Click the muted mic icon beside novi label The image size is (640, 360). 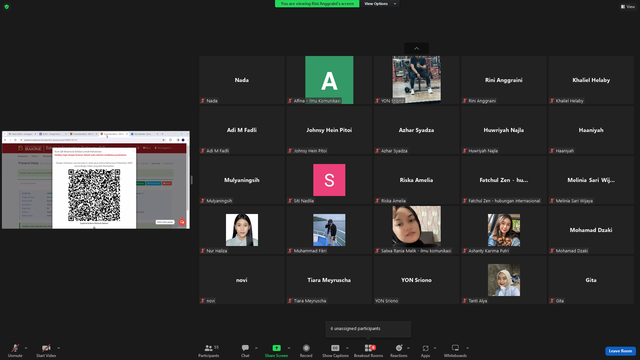point(203,301)
